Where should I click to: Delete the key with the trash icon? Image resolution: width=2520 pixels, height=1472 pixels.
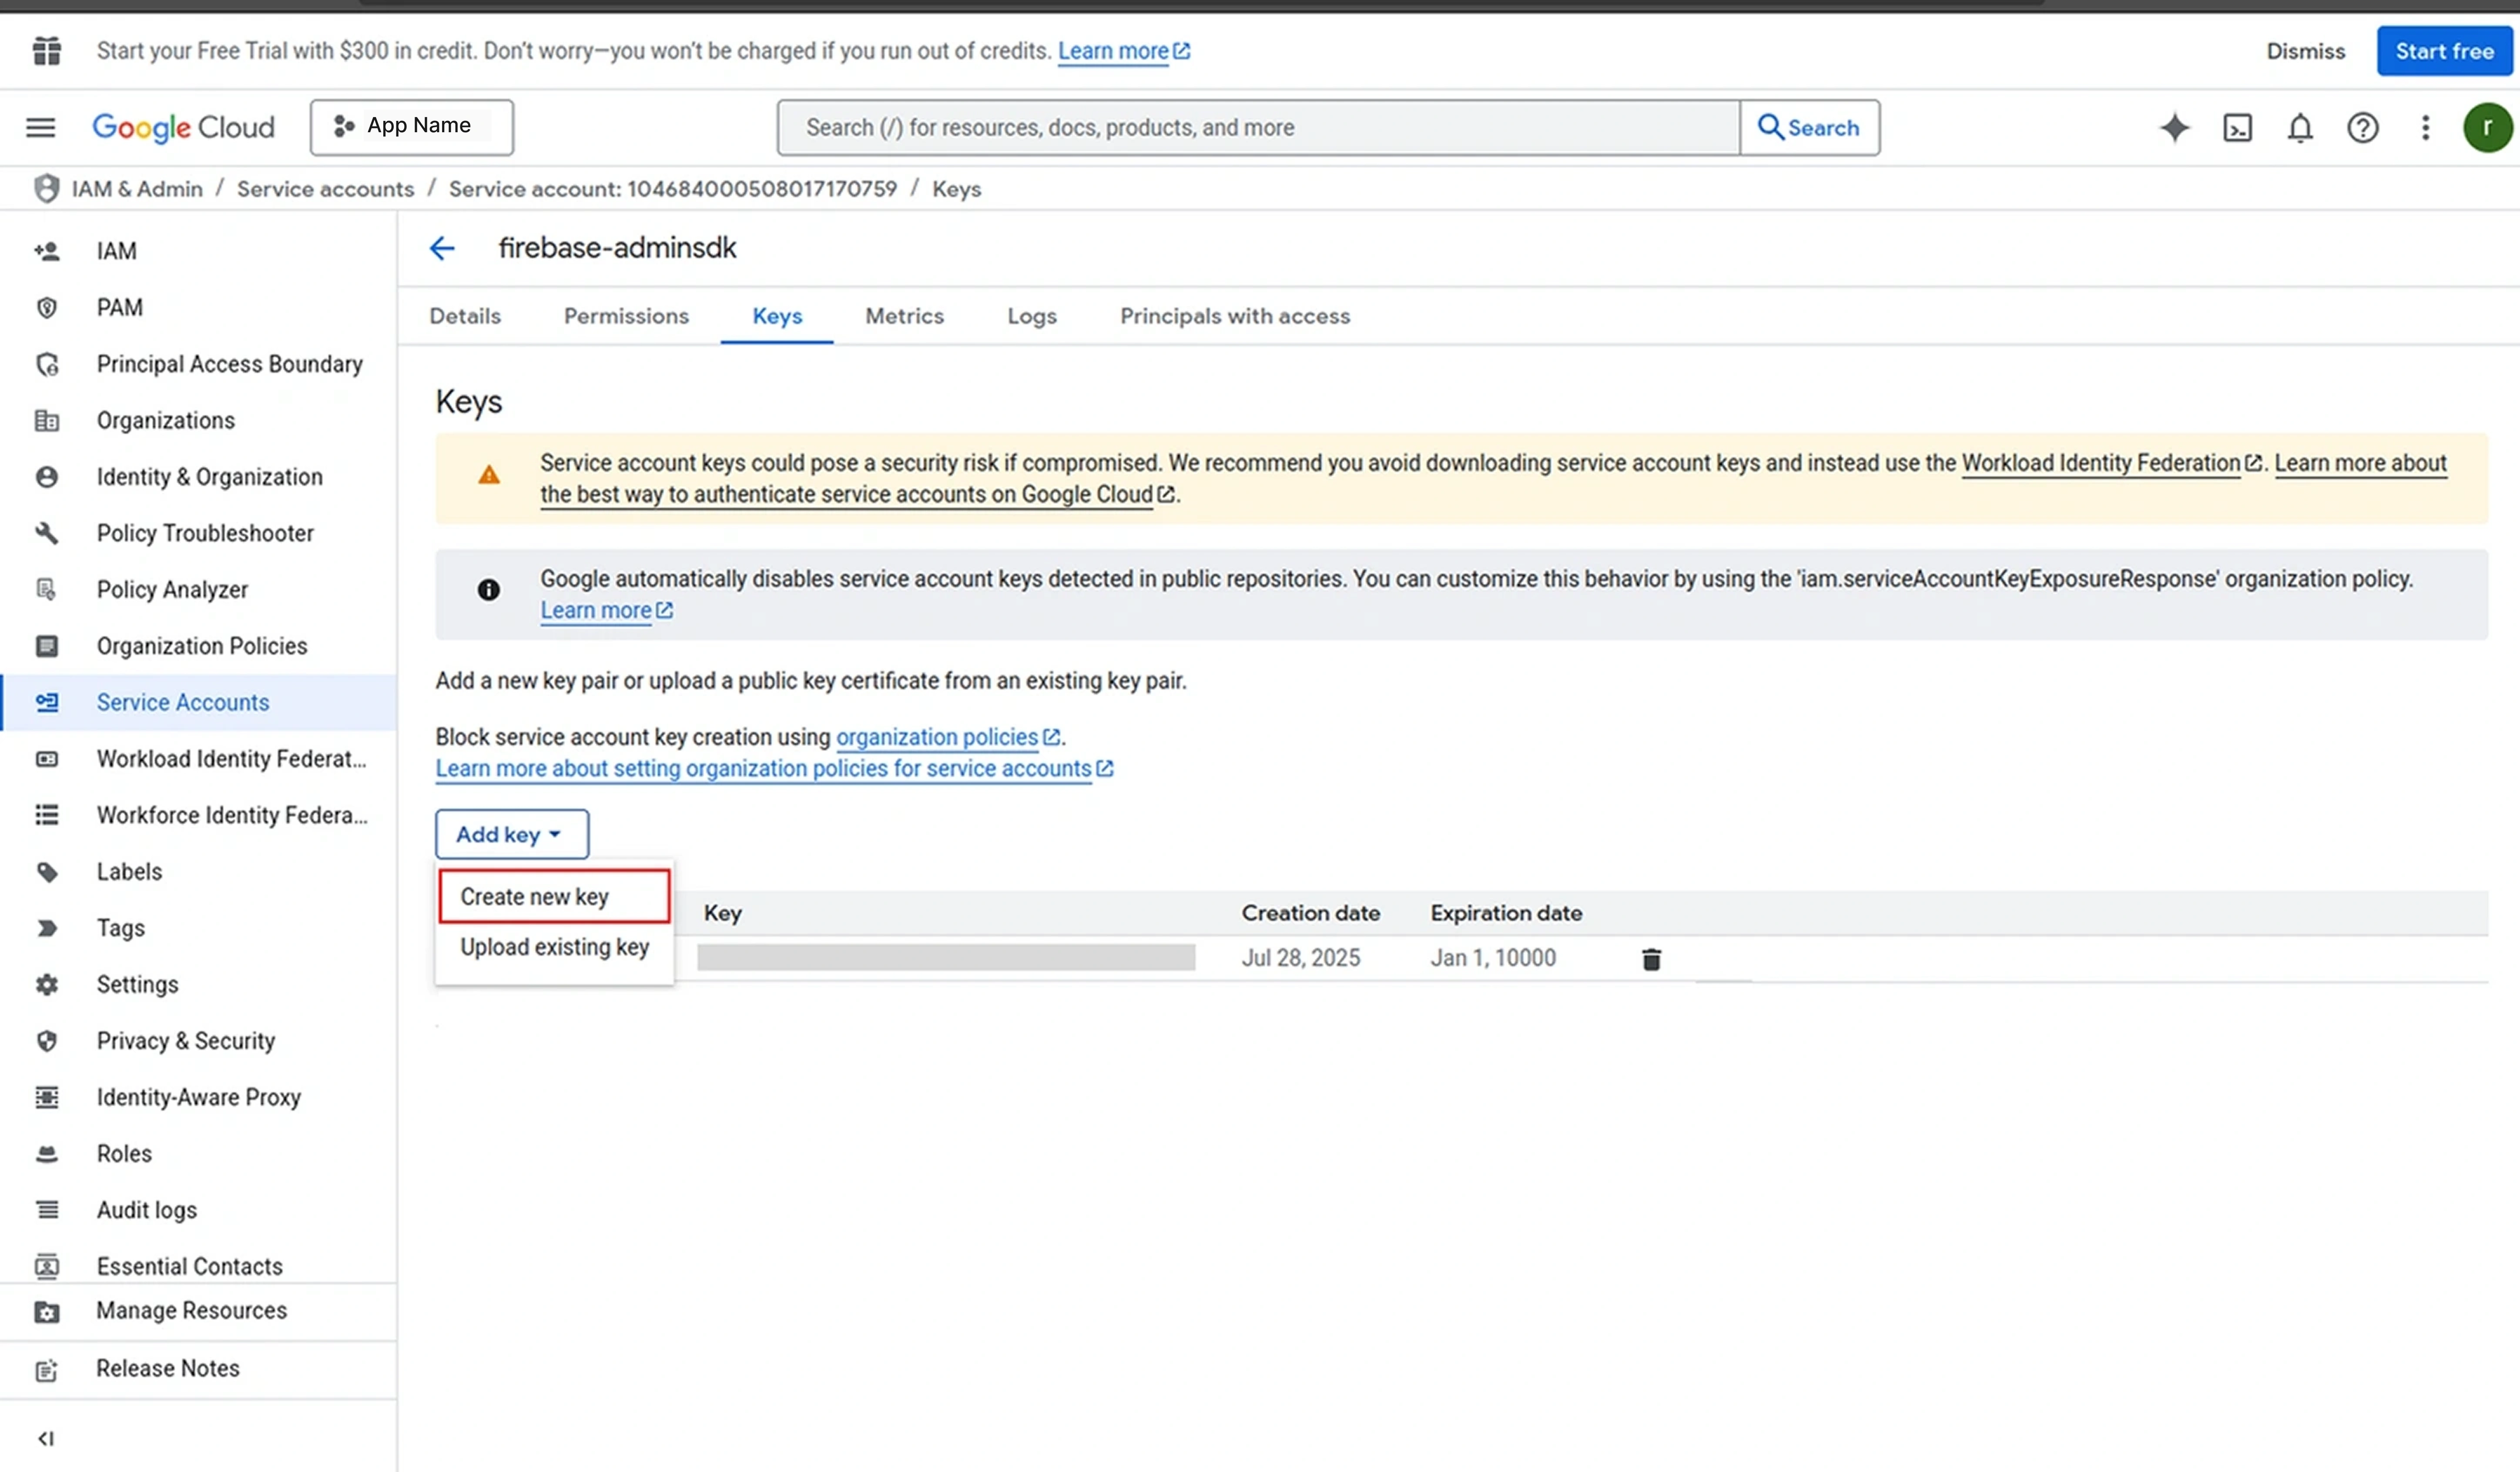[1651, 959]
